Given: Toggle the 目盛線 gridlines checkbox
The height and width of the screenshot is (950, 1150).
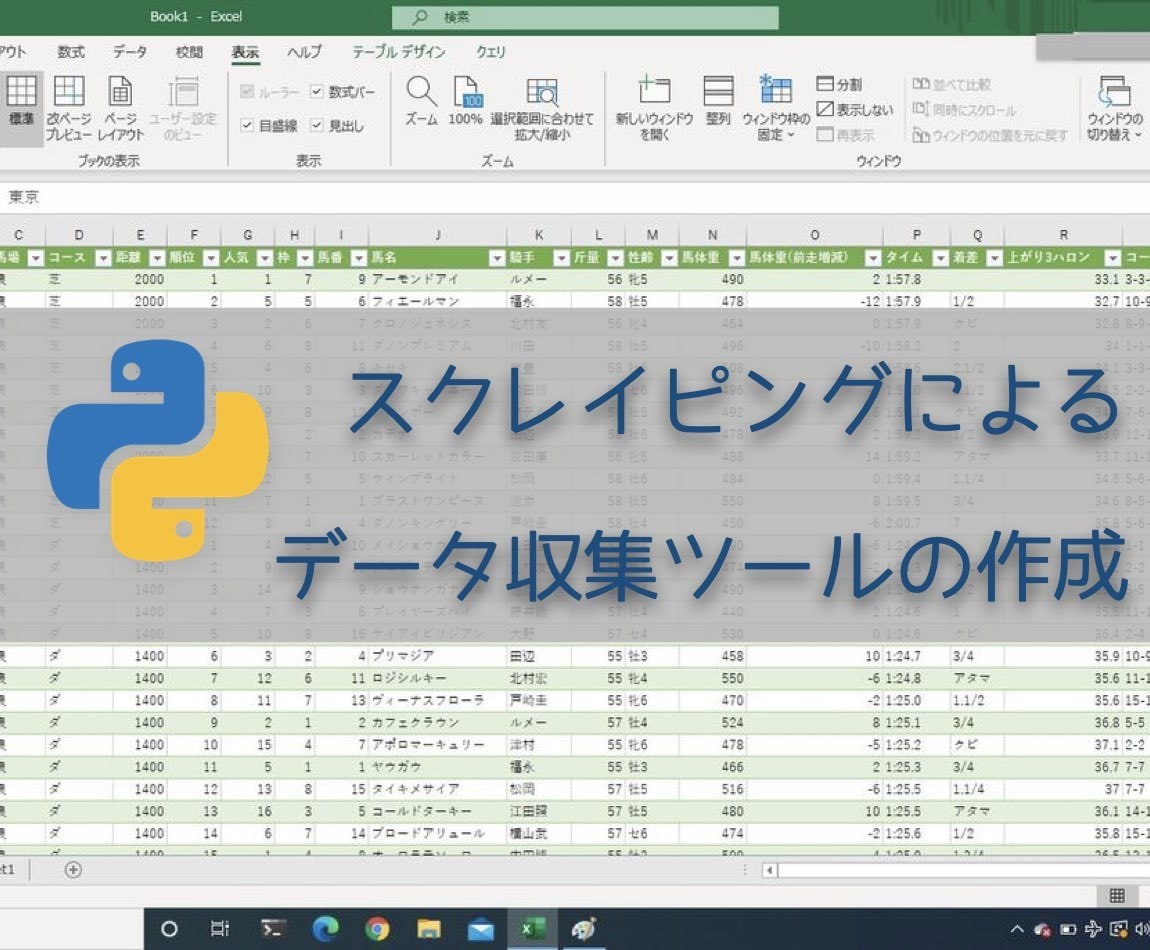Looking at the screenshot, I should coord(246,125).
